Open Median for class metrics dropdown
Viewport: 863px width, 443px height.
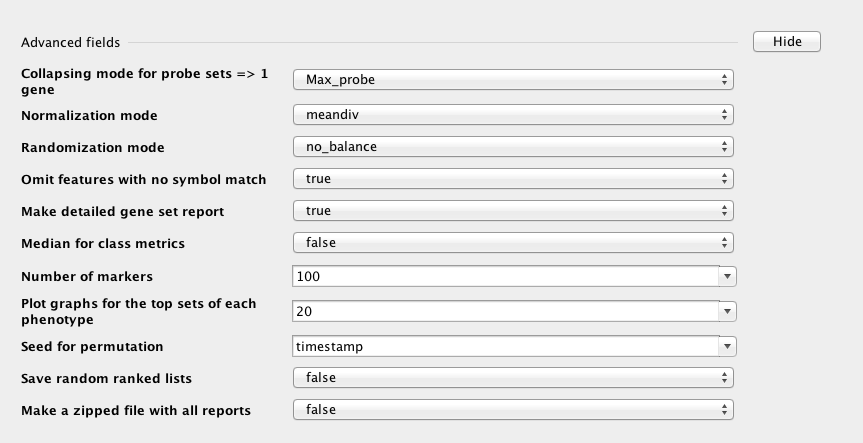click(513, 243)
